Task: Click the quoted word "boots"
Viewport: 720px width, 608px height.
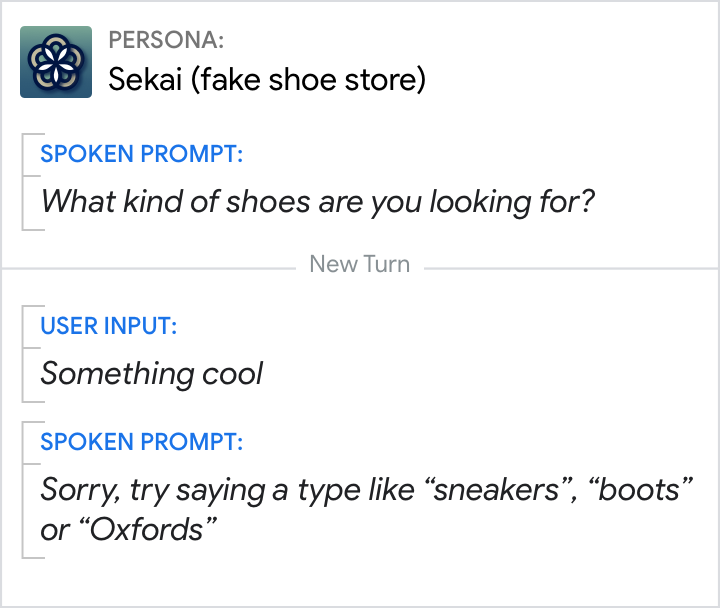Action: 640,490
